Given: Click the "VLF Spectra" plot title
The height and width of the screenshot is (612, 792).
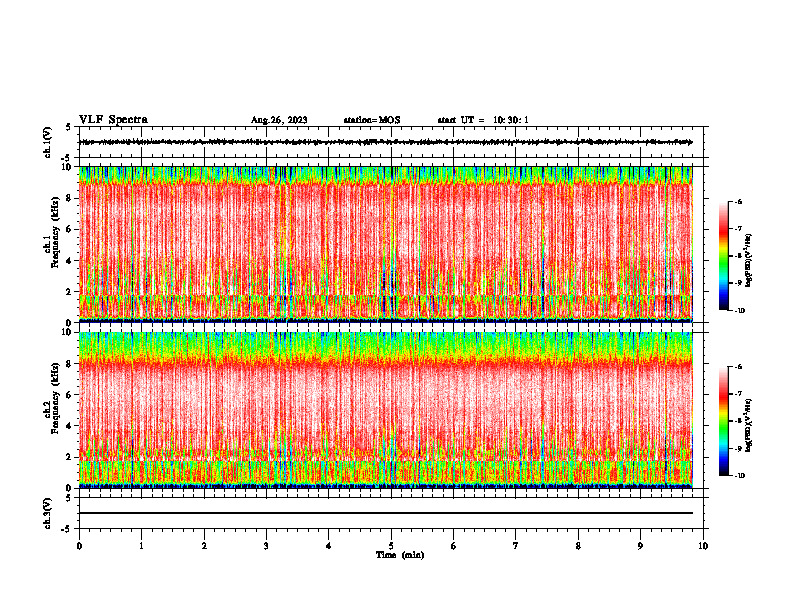Looking at the screenshot, I should [113, 120].
